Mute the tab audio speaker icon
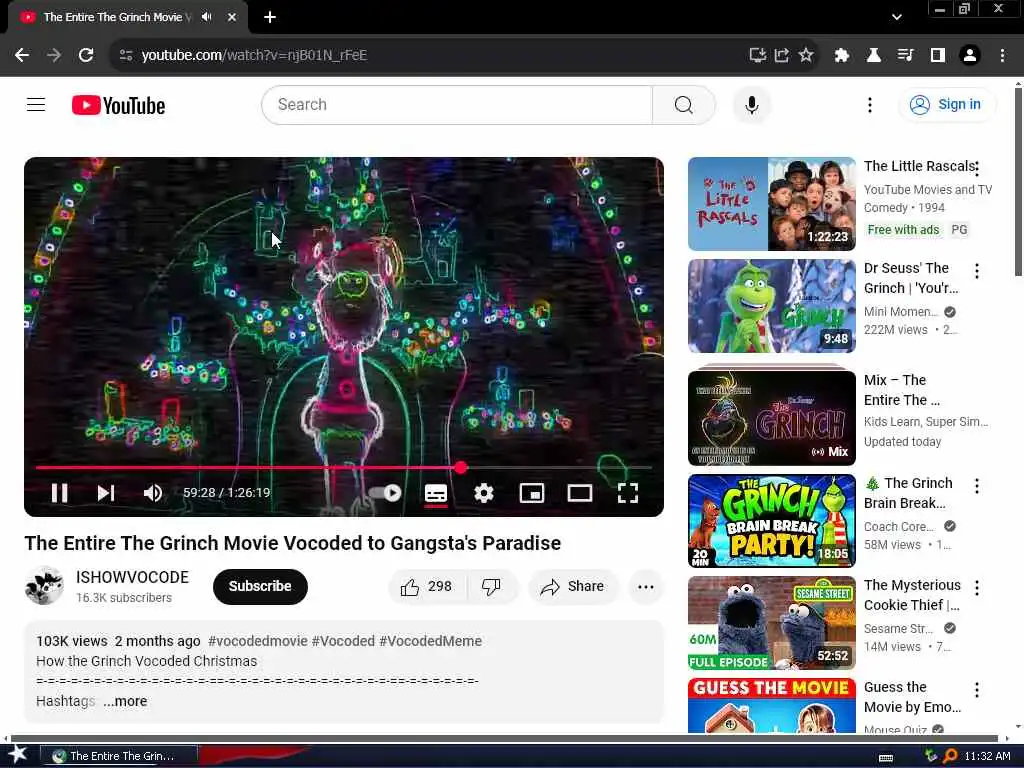 207,17
